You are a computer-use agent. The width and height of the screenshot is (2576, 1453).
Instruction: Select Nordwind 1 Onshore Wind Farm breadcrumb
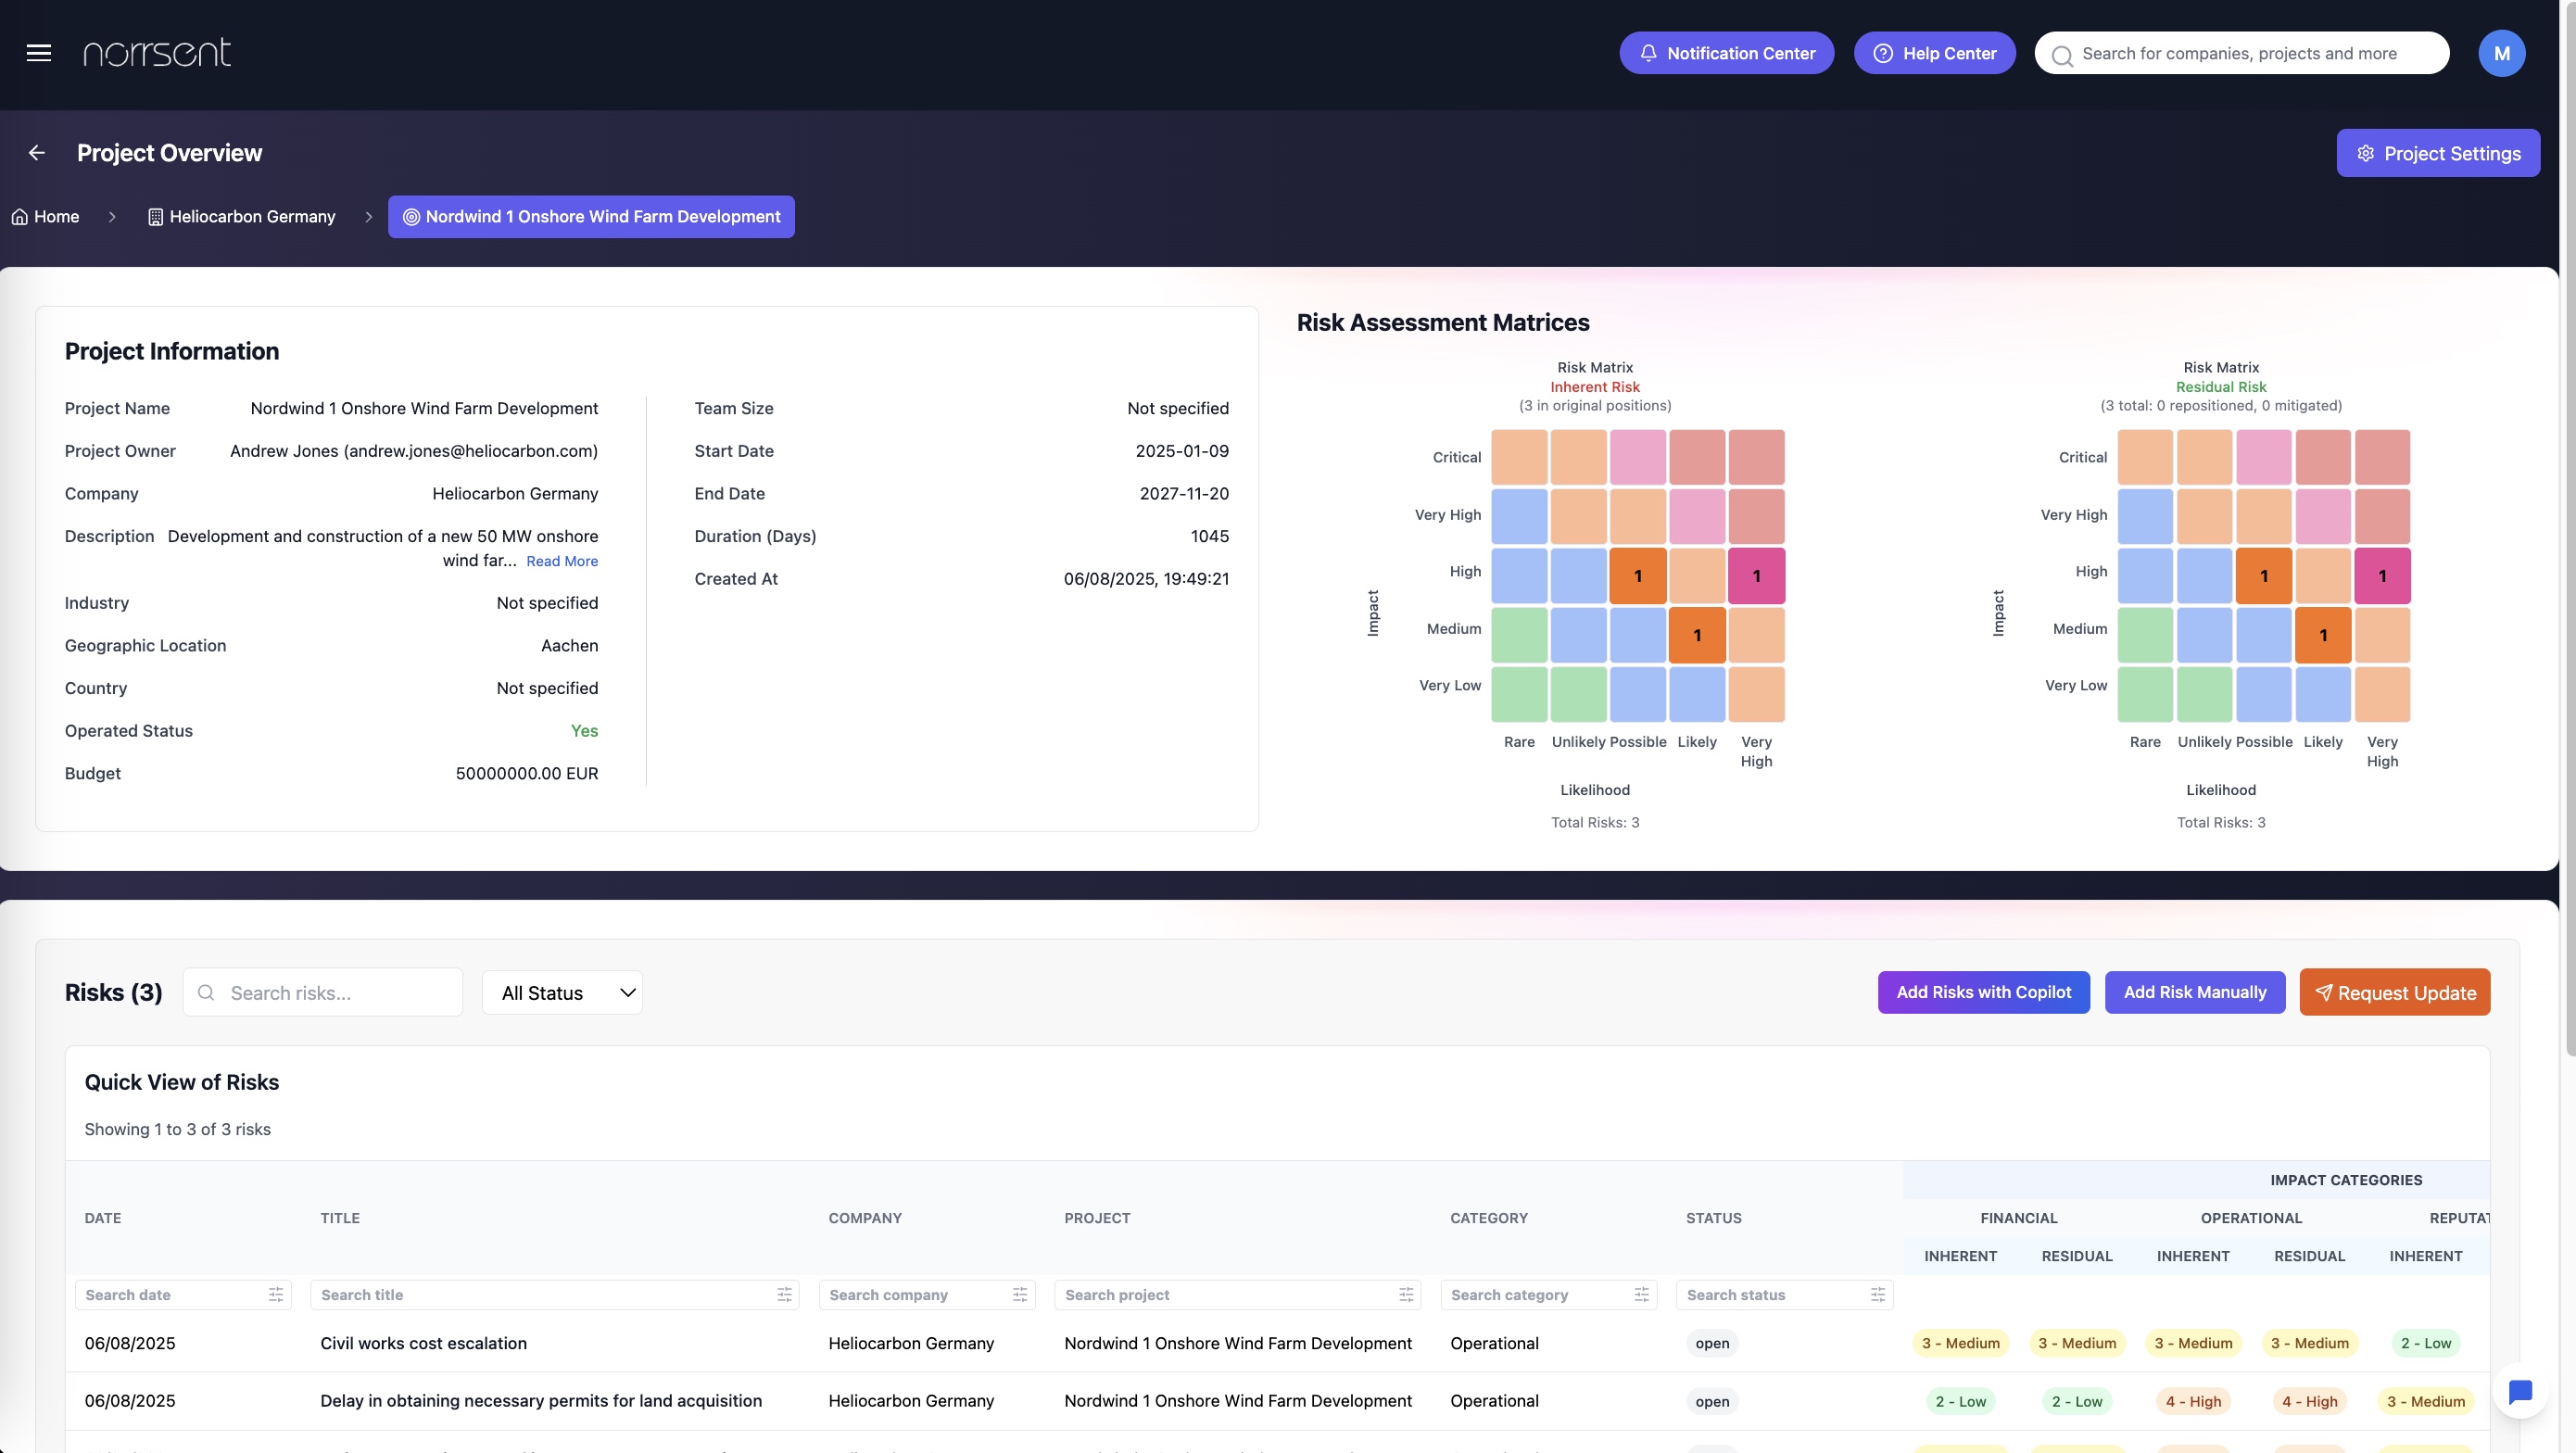pos(591,217)
